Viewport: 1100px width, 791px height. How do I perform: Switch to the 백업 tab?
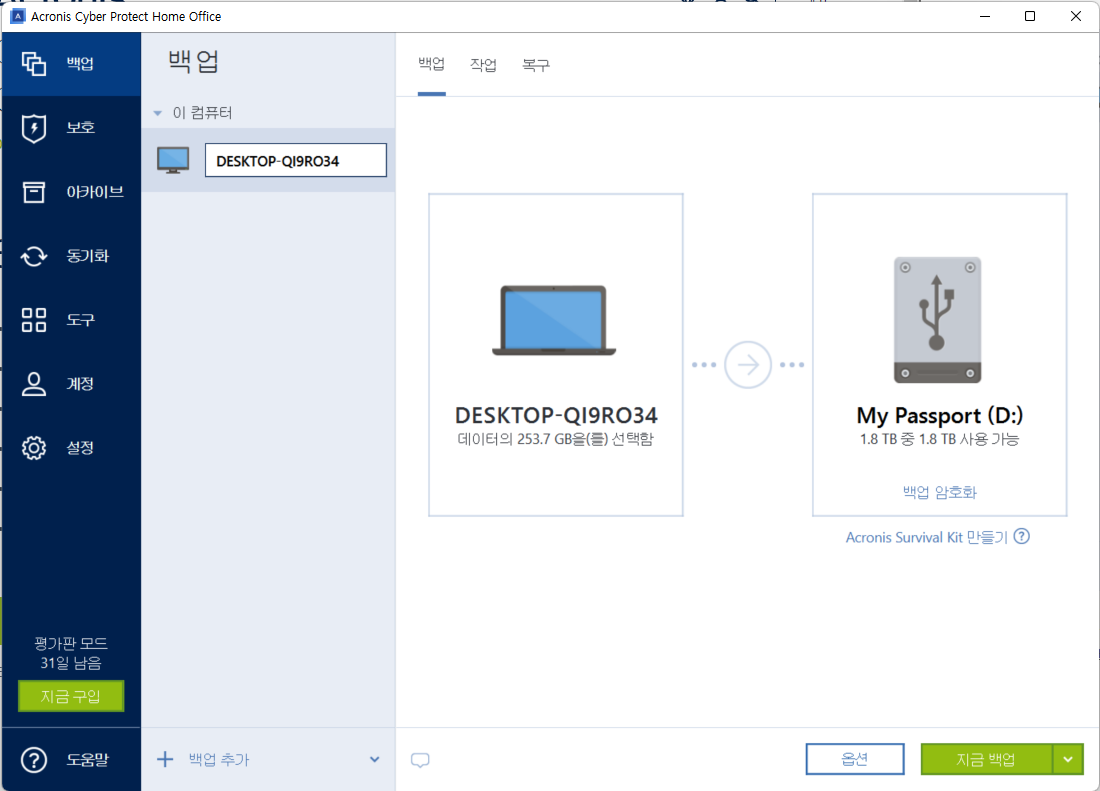click(431, 65)
